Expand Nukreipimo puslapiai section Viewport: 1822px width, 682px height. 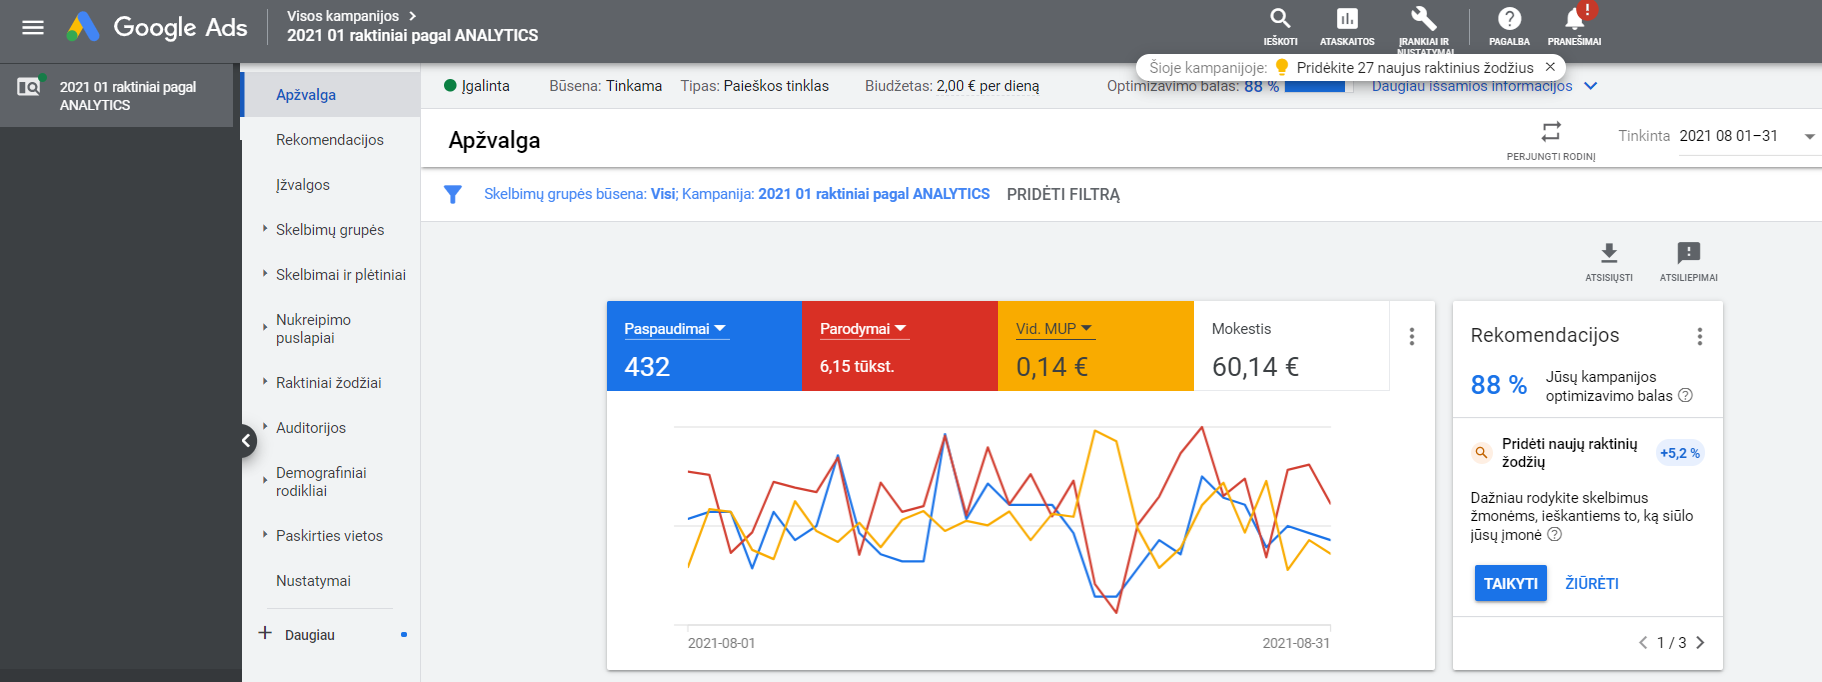point(265,327)
